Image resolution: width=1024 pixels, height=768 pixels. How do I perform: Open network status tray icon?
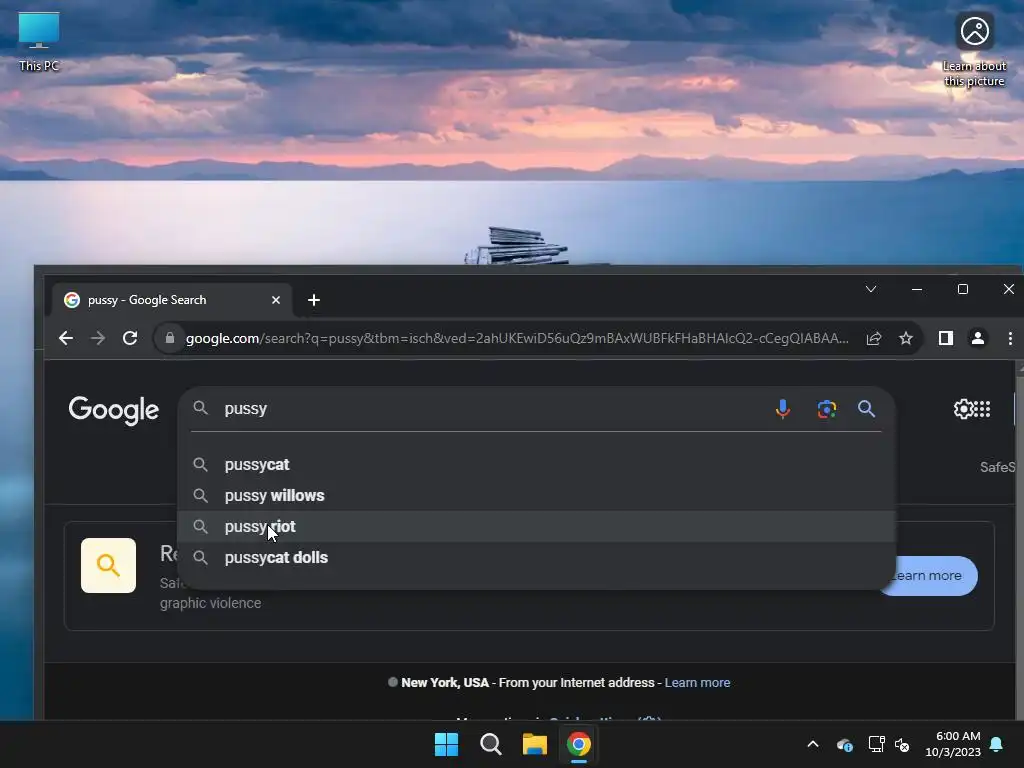876,744
